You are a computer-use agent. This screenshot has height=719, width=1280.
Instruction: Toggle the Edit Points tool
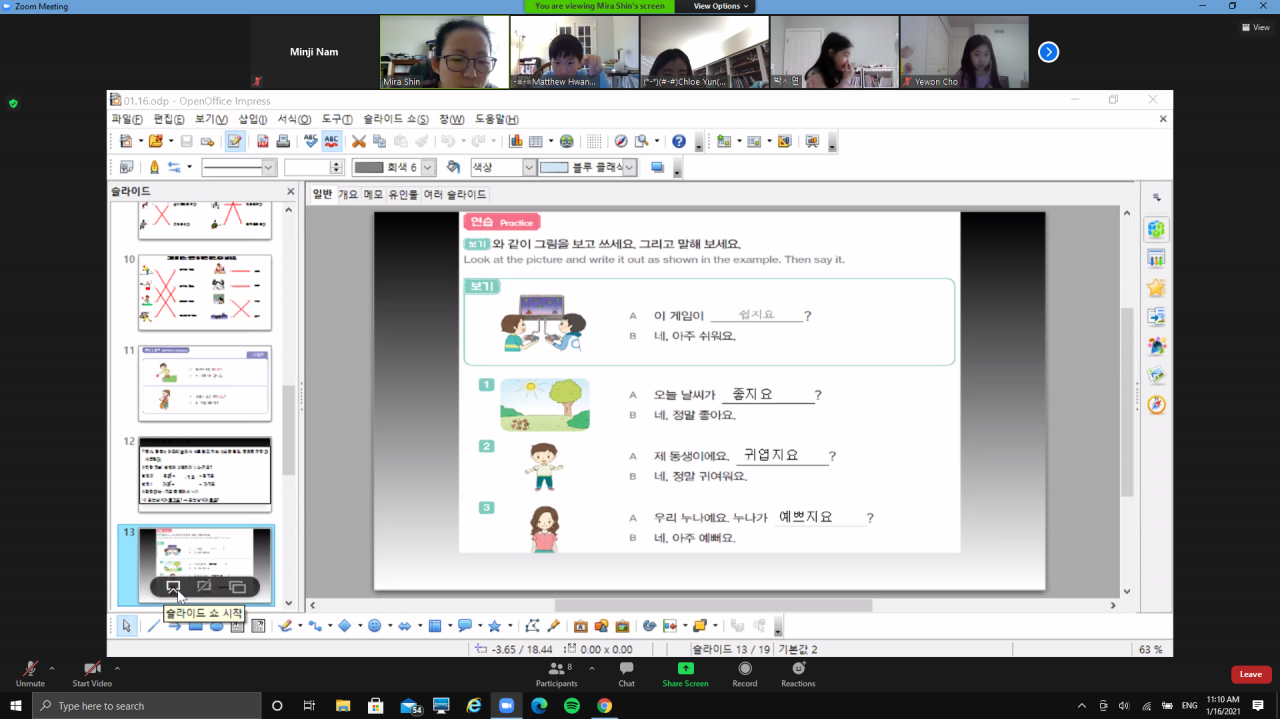tap(533, 626)
